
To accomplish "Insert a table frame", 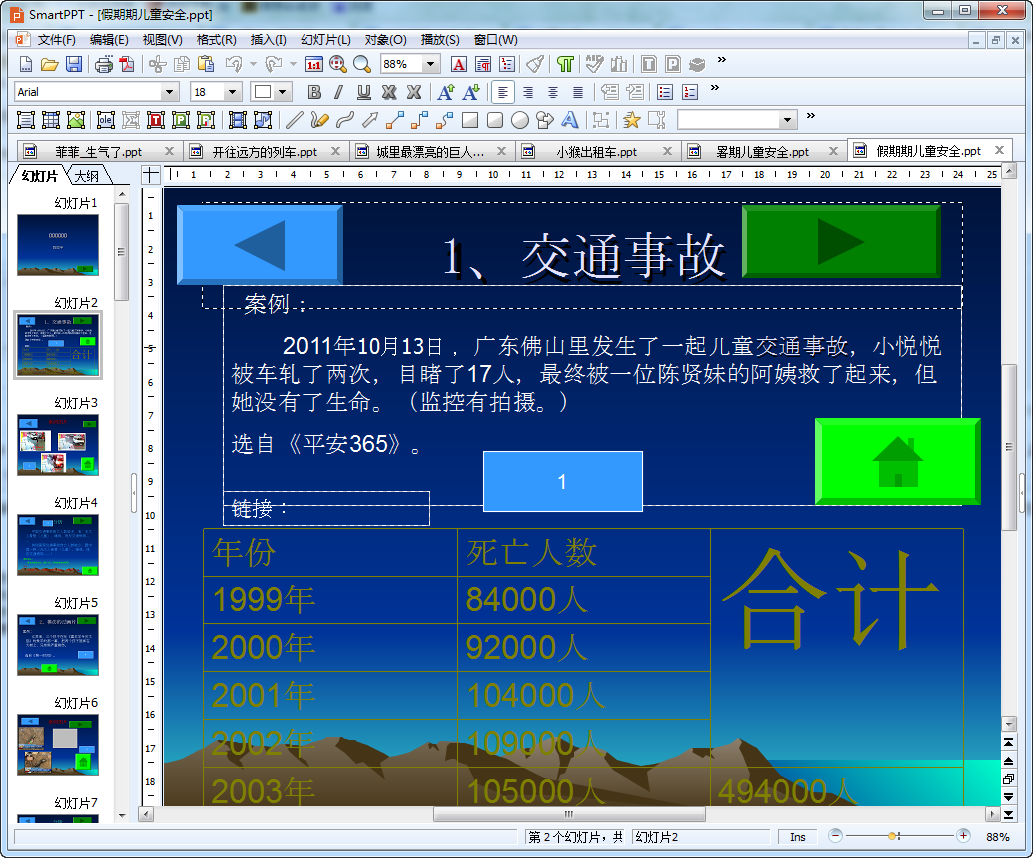I will [x=51, y=120].
